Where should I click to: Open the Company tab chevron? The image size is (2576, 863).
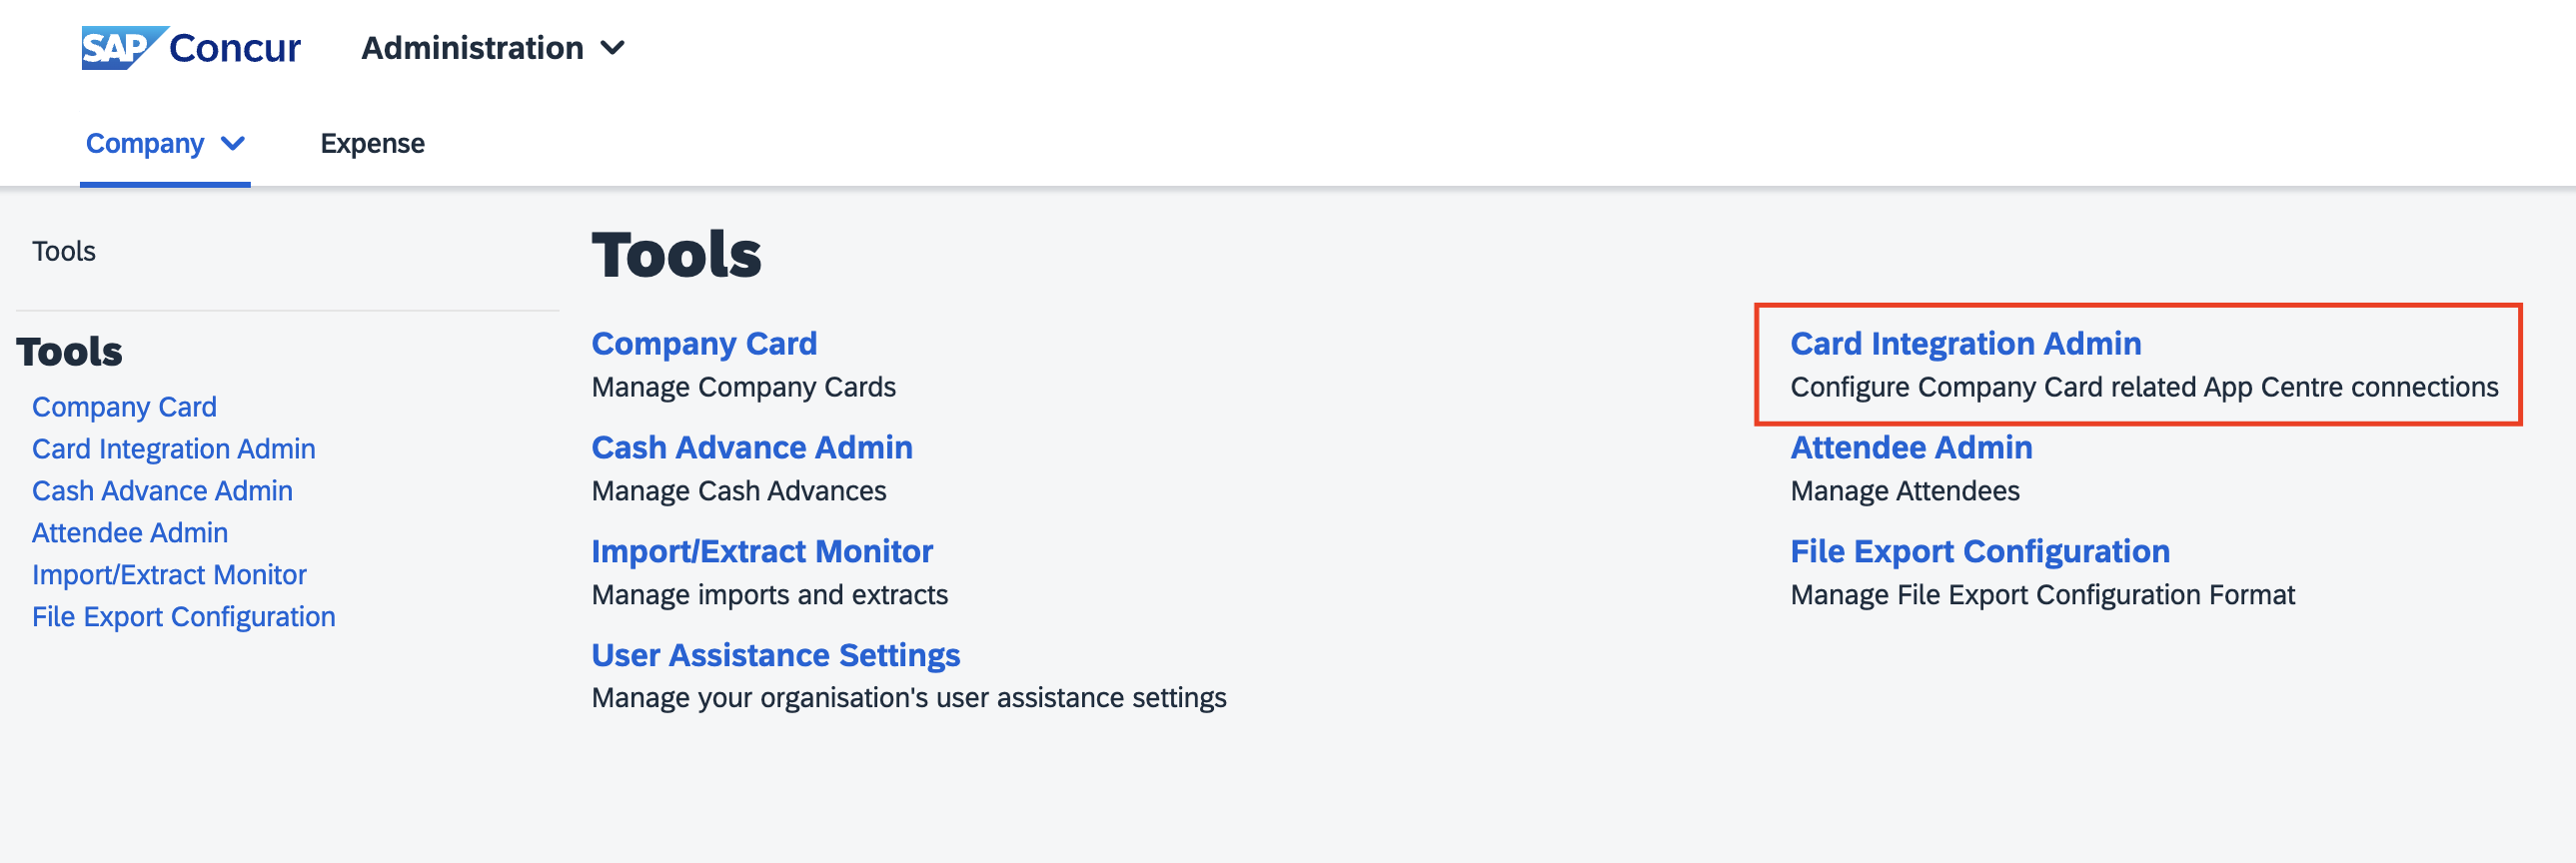233,144
